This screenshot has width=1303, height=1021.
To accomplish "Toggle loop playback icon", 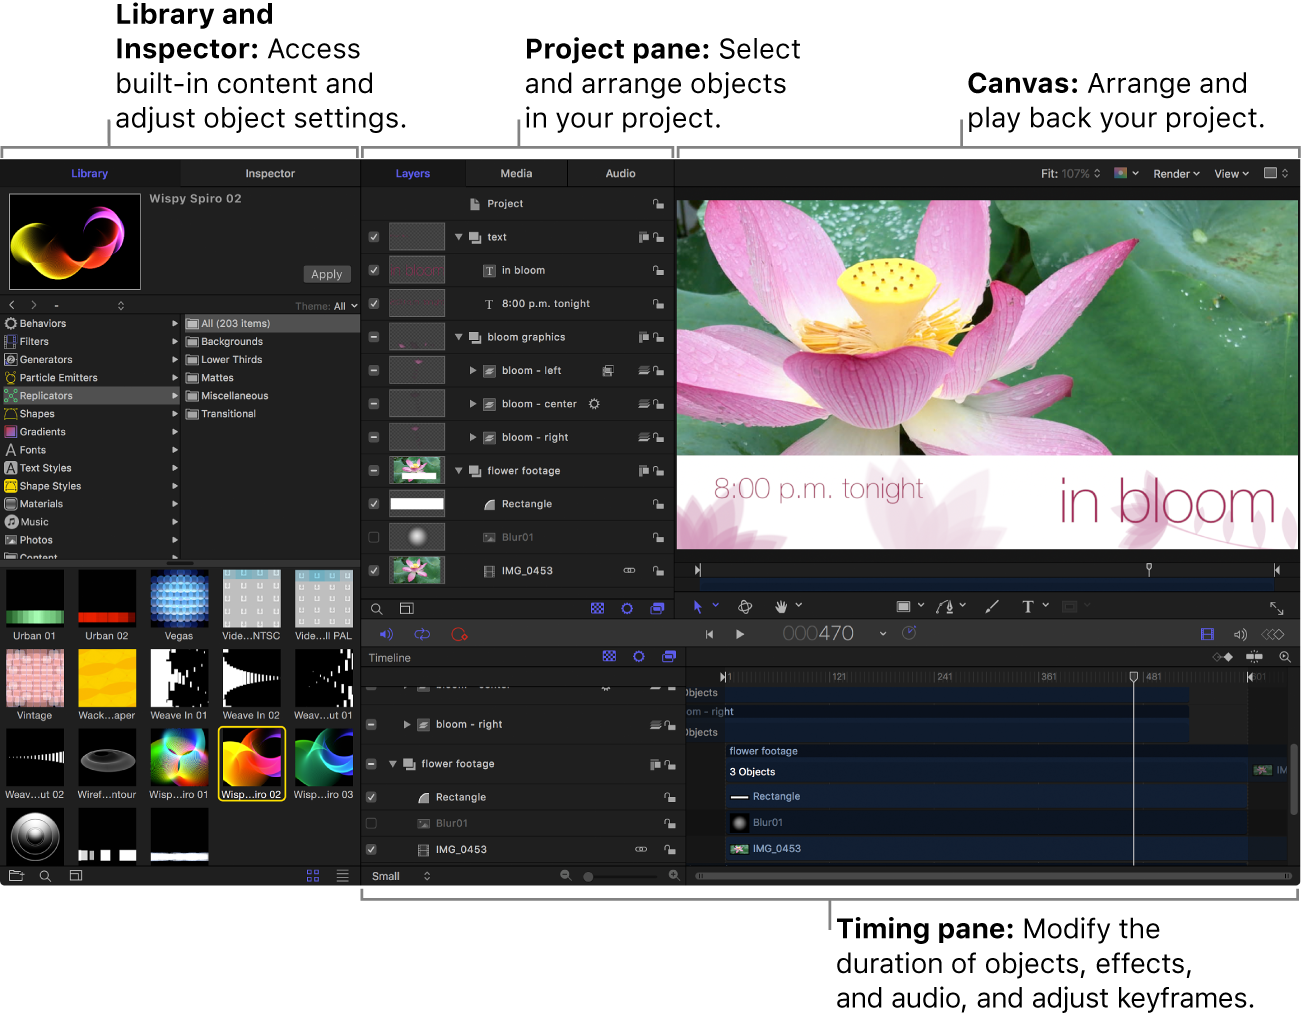I will coord(422,634).
